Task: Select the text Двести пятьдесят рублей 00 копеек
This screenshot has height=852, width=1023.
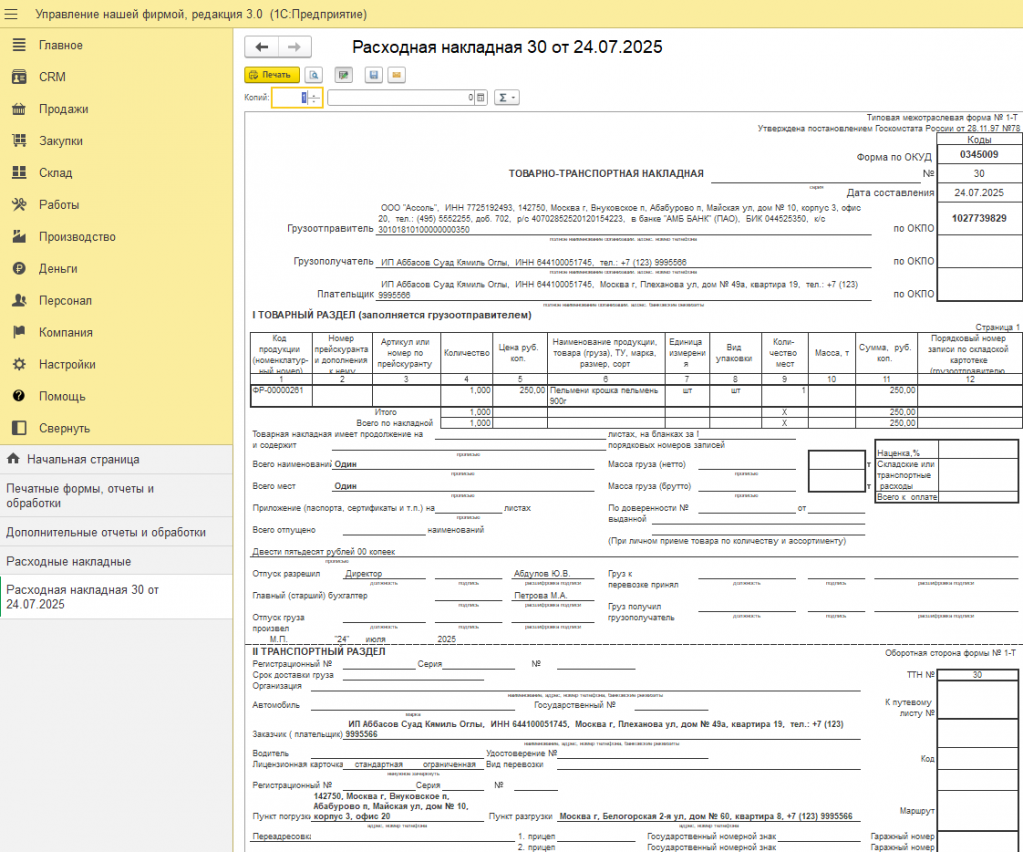Action: point(324,552)
